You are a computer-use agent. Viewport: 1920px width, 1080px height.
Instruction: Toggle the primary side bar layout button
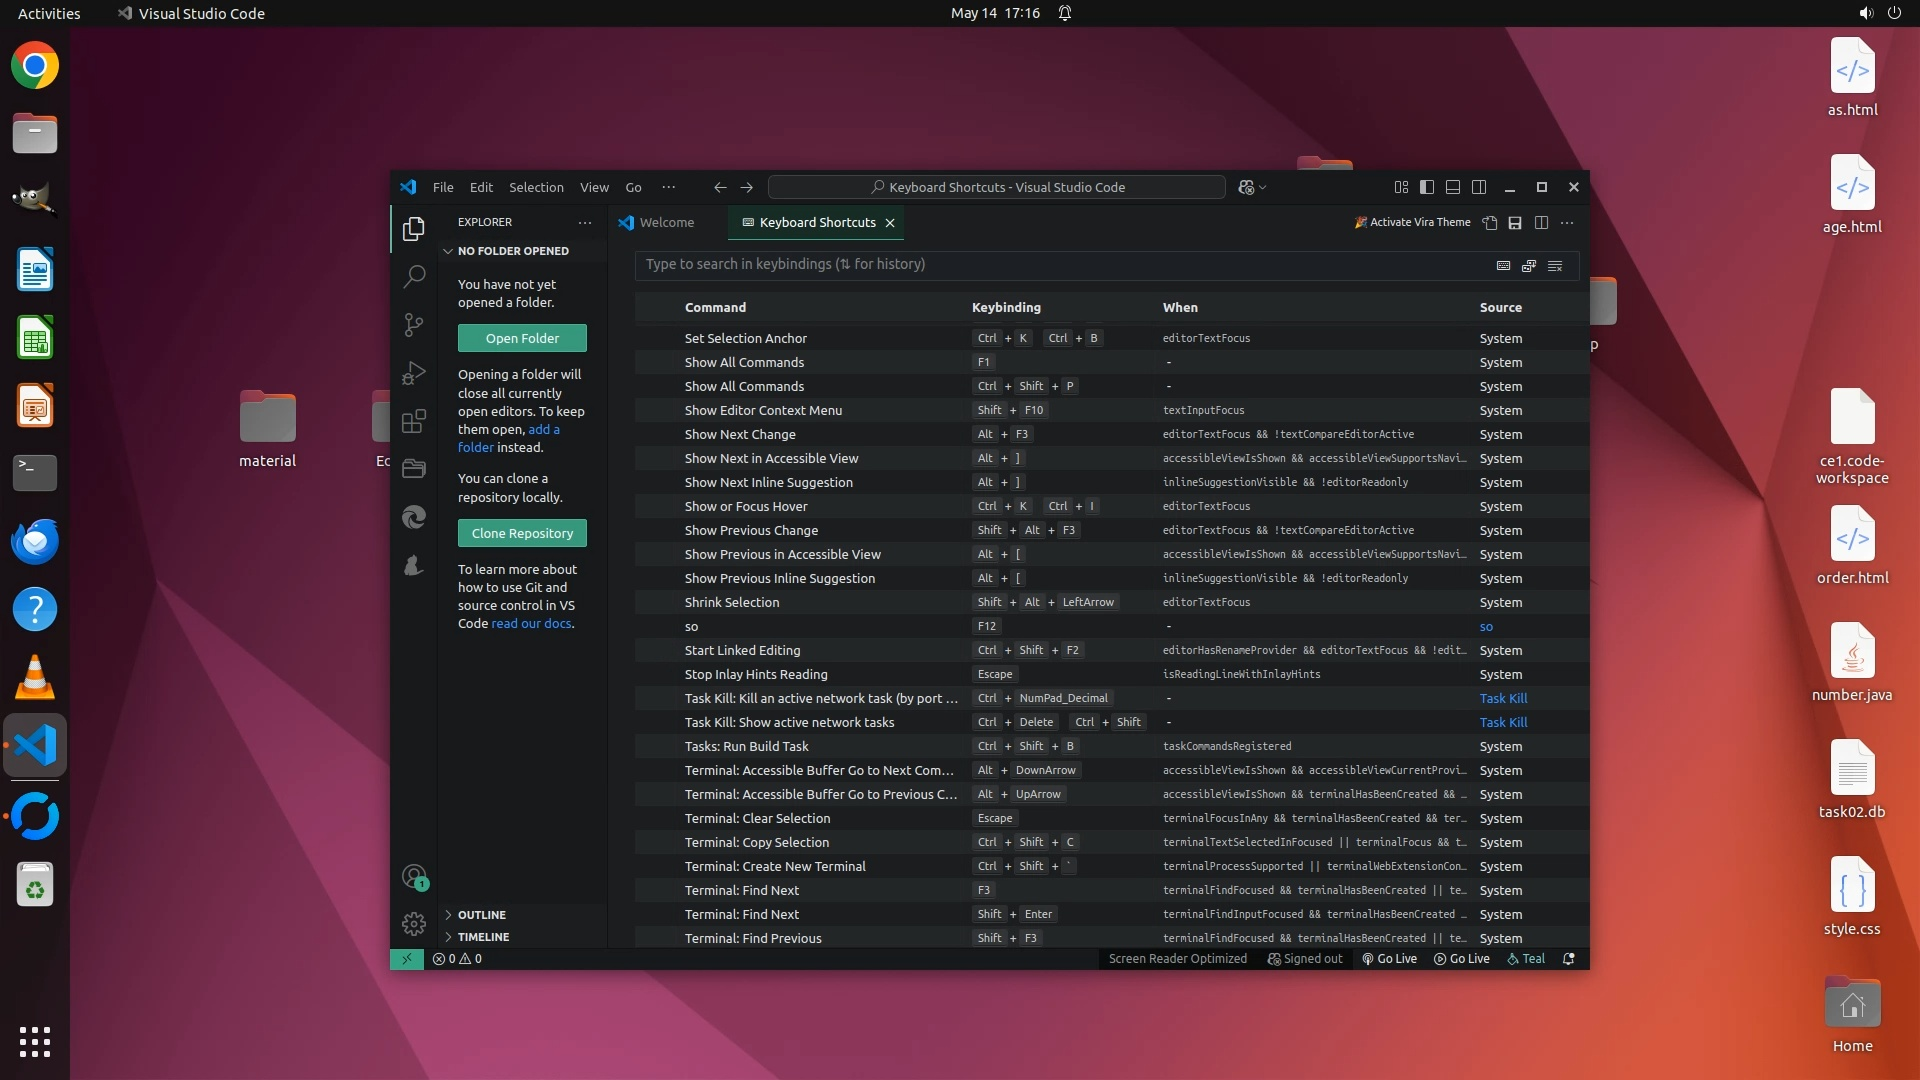click(x=1427, y=187)
